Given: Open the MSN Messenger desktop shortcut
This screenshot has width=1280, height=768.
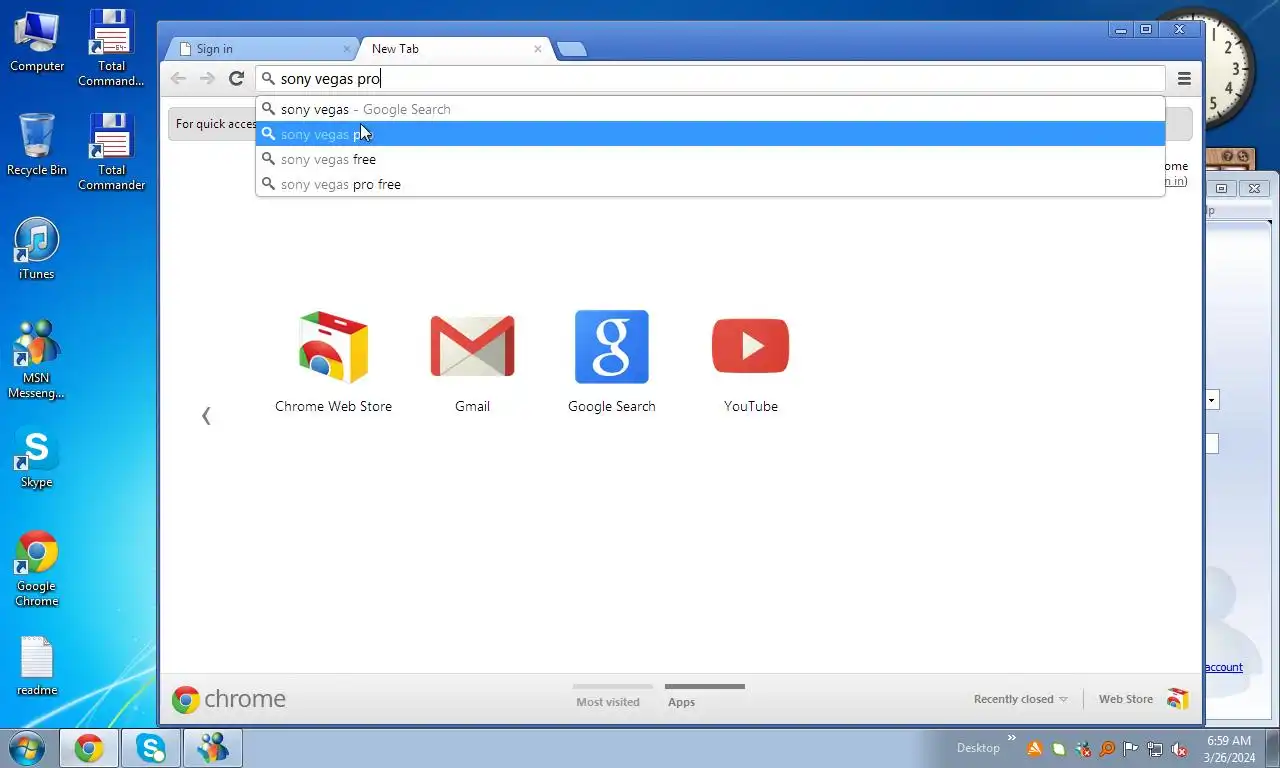Looking at the screenshot, I should (37, 360).
